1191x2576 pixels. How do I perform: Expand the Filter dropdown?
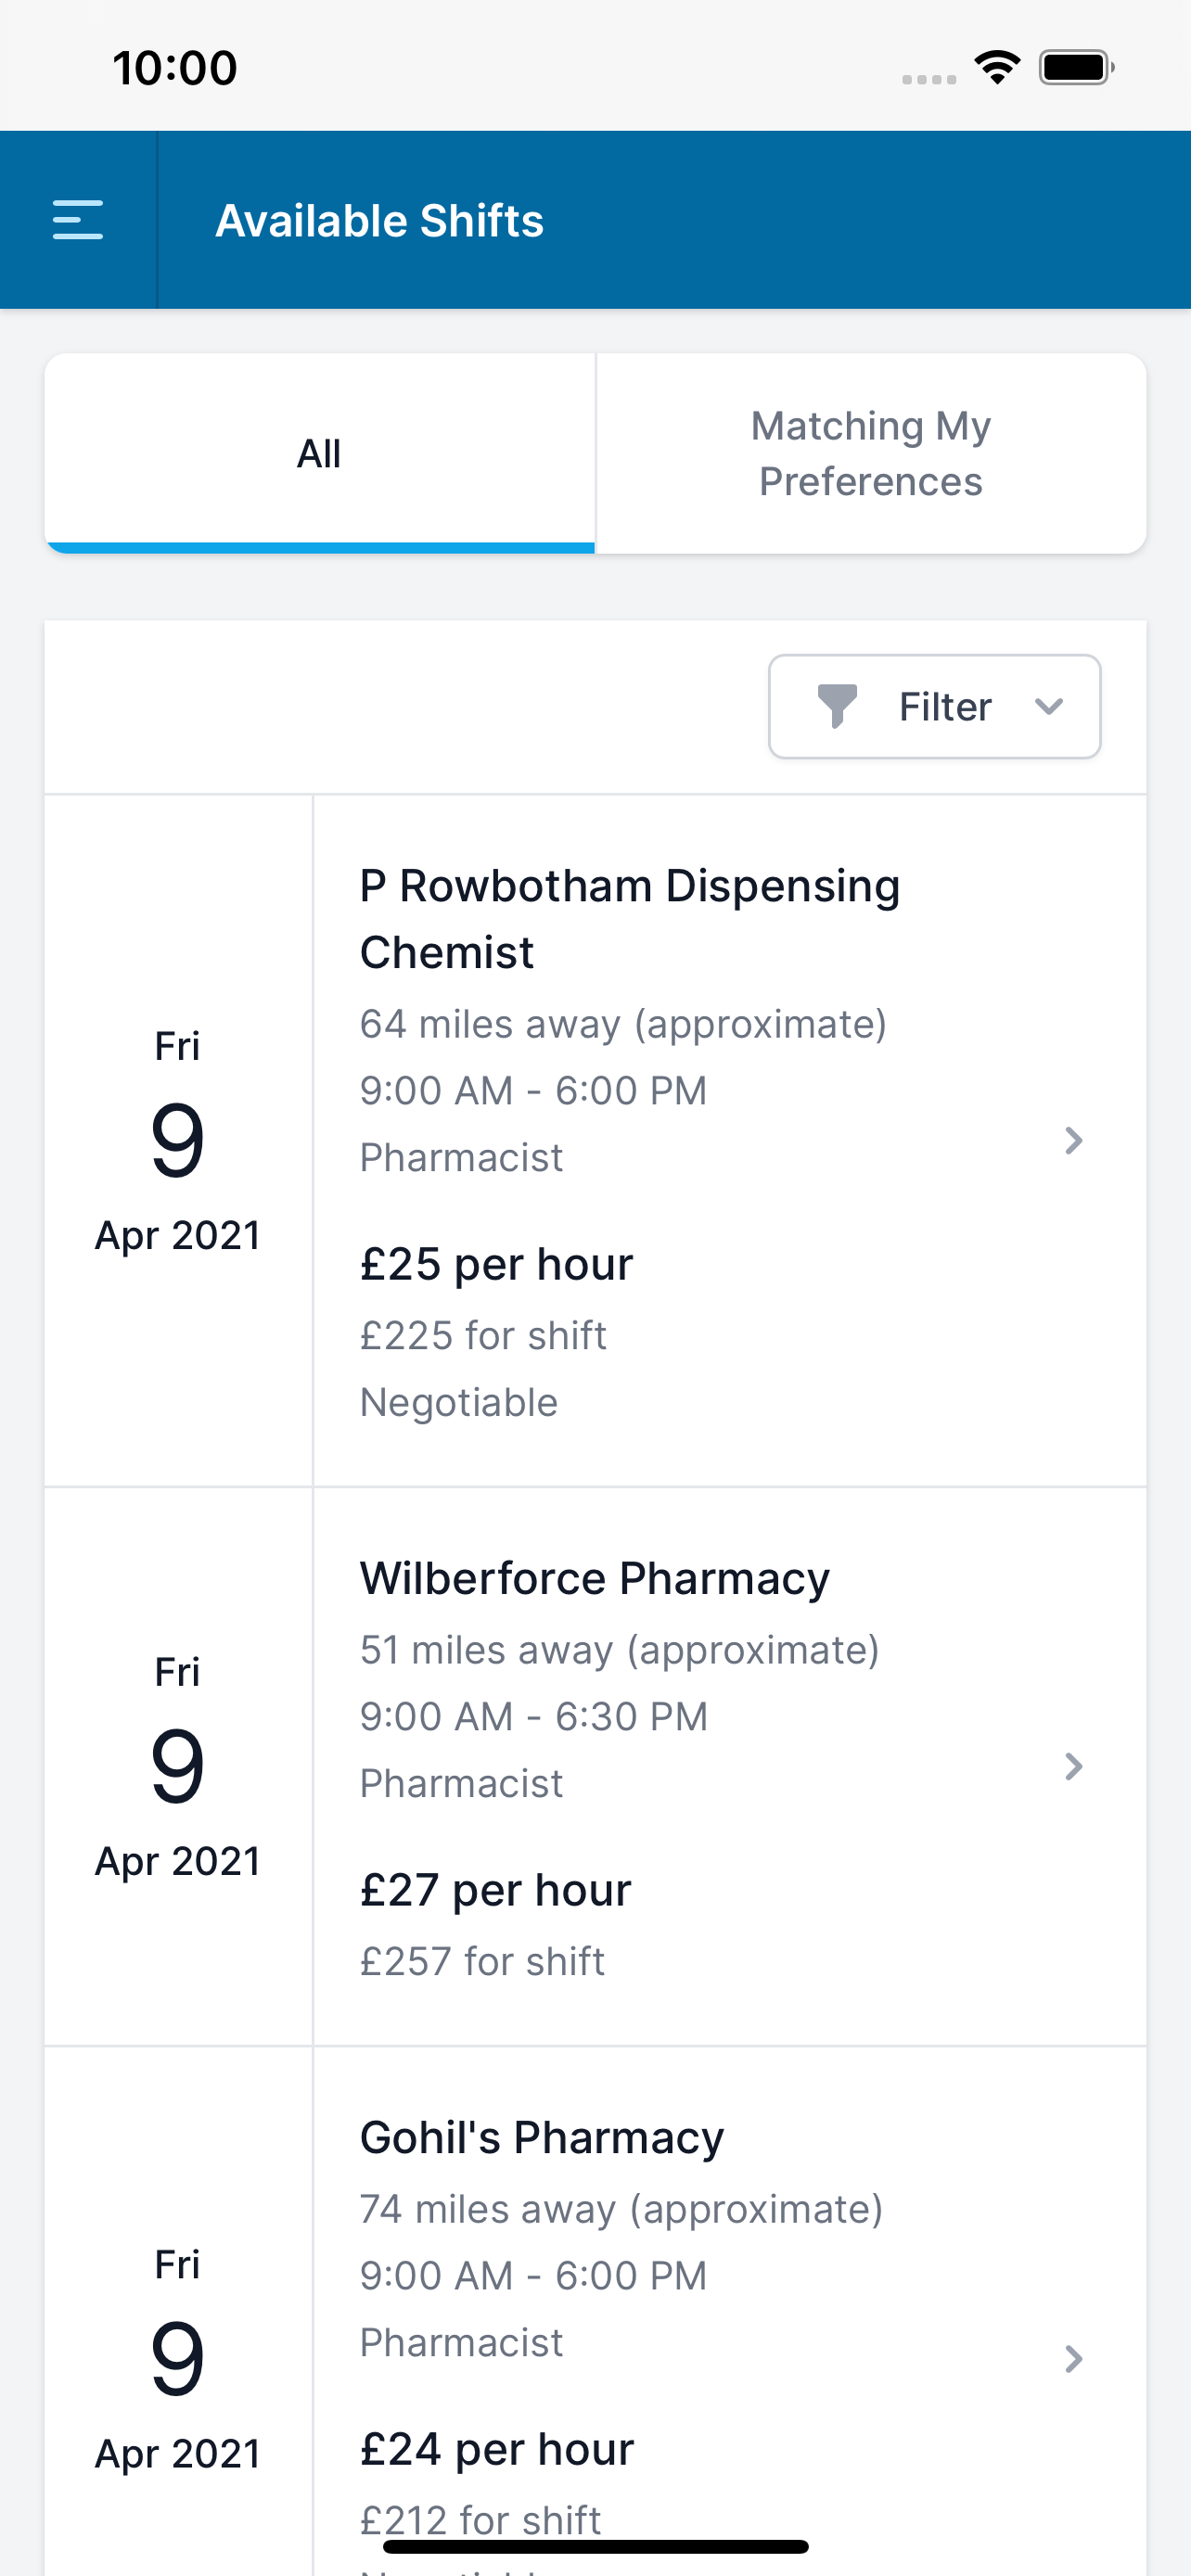point(934,706)
